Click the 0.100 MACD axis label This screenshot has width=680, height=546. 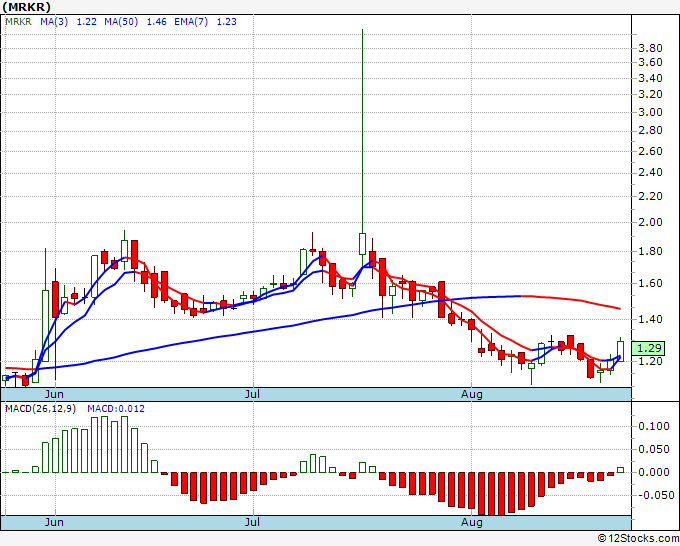[654, 426]
